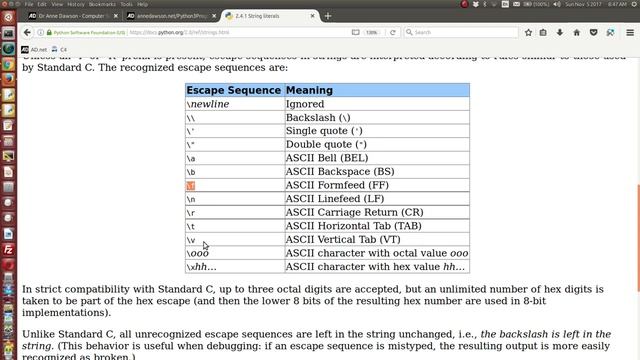Click the page's vertical scrollbar thumb
This screenshot has width=640, height=360.
coord(638,238)
